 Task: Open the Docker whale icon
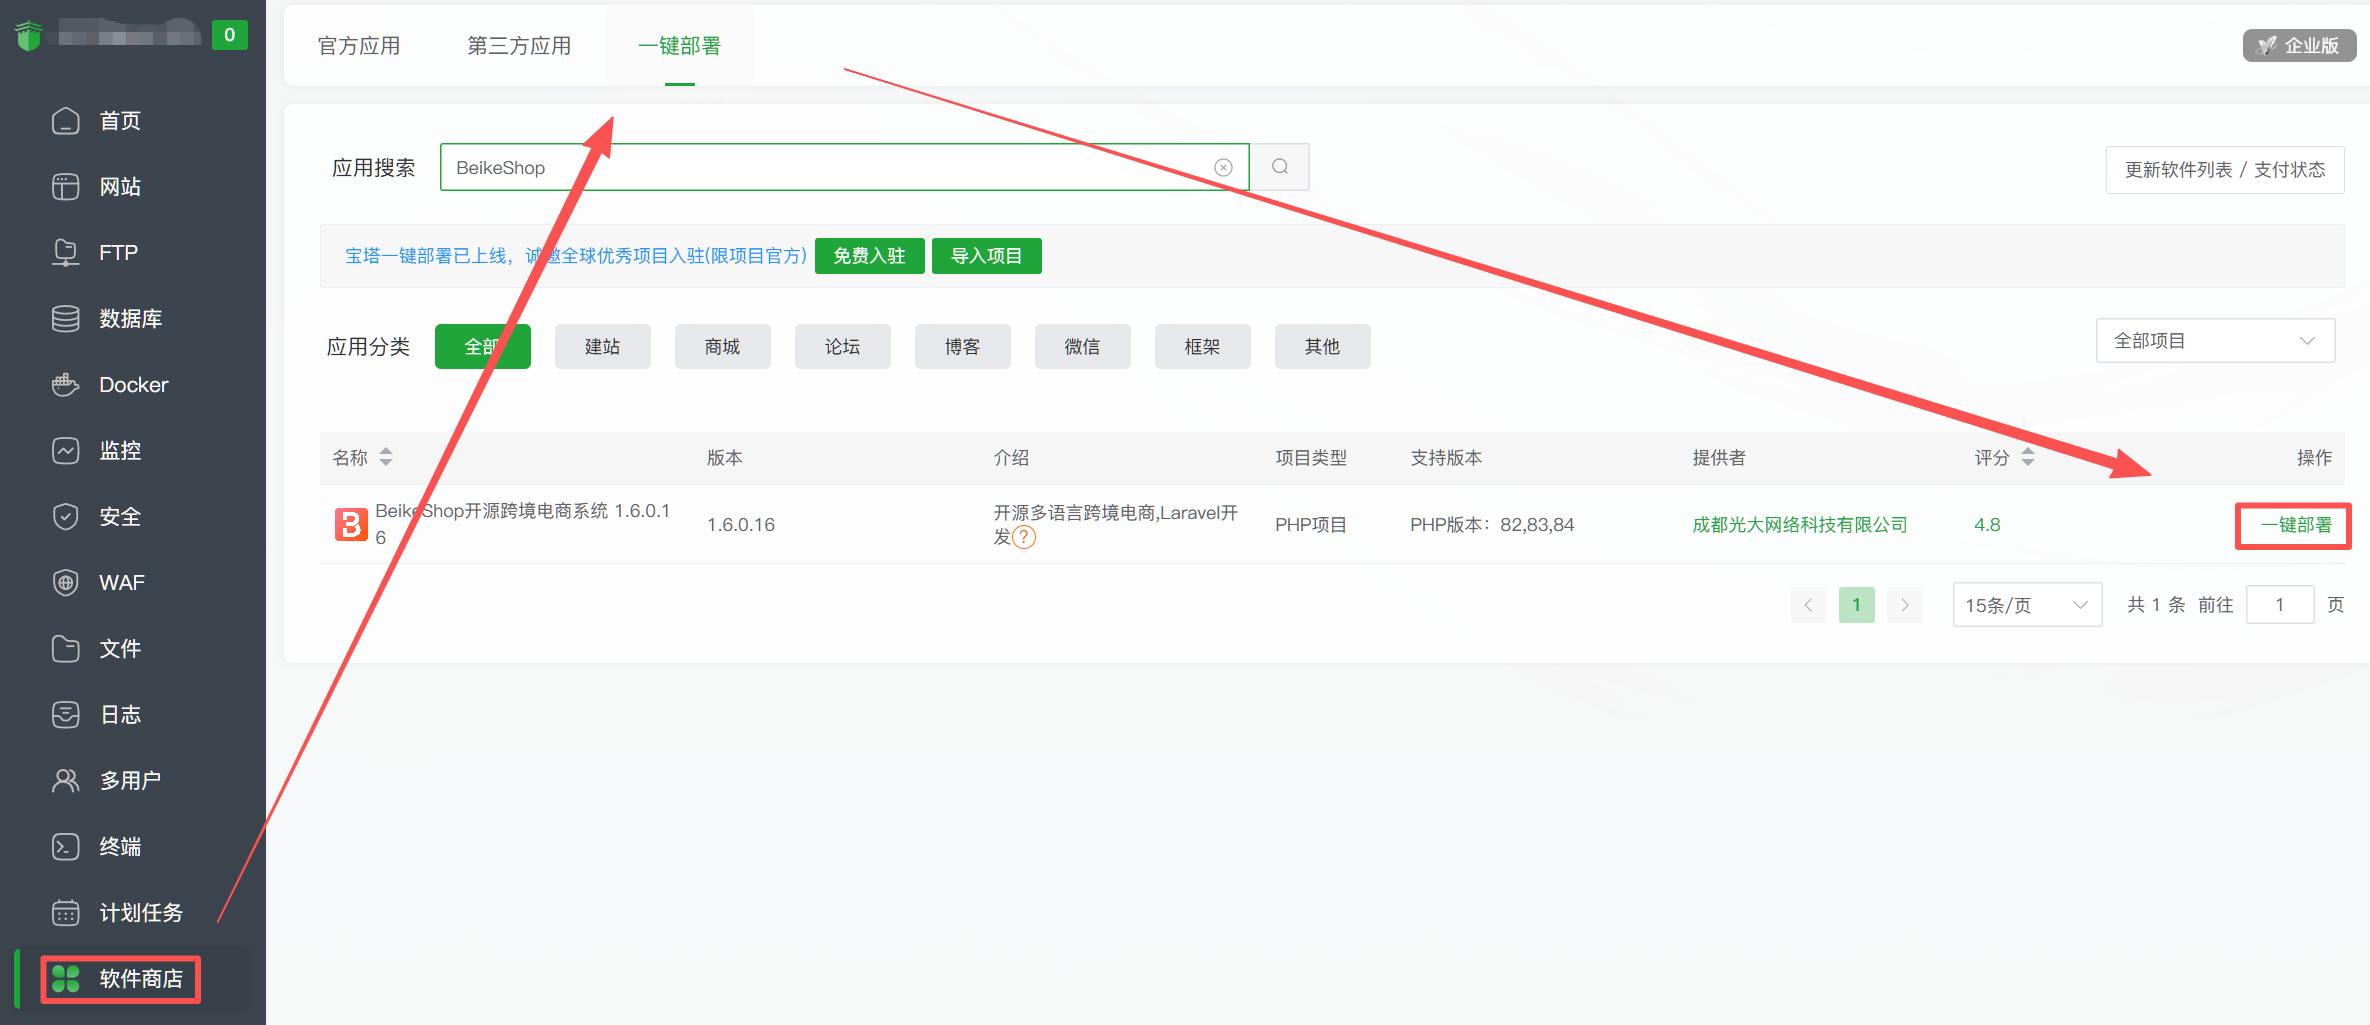coord(66,385)
